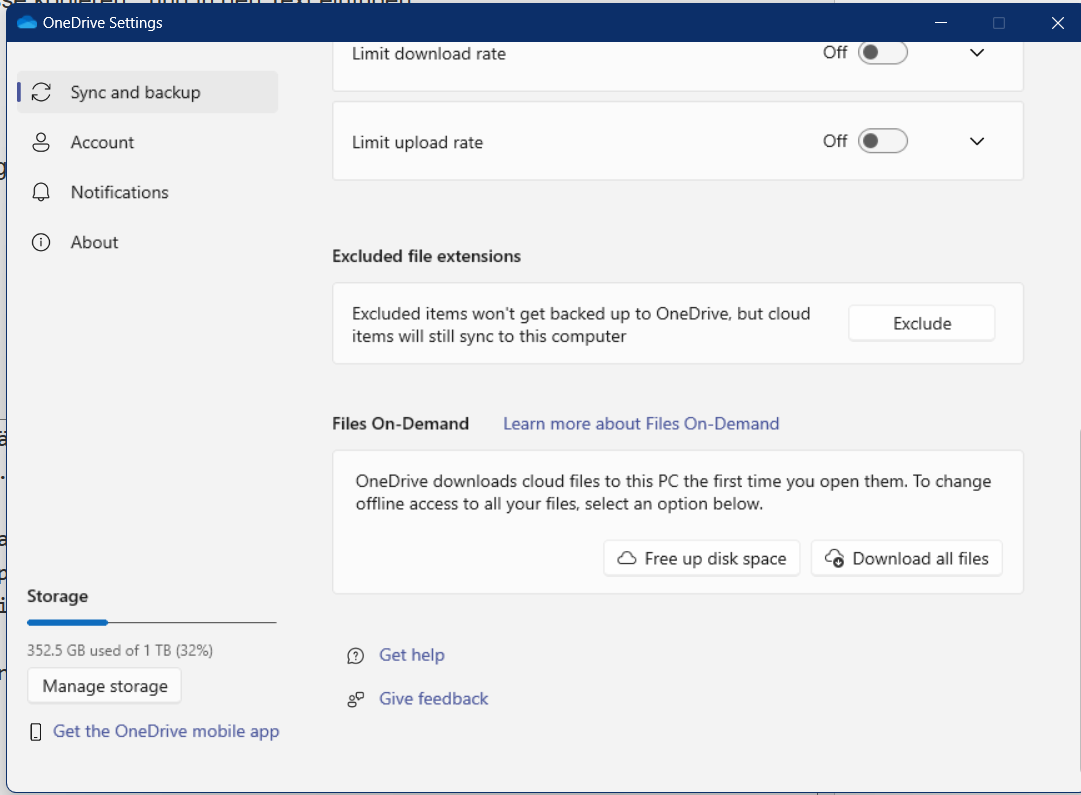Screen dimensions: 1081x795
Task: Click the Sync and backup arrows icon
Action: pyautogui.click(x=41, y=92)
